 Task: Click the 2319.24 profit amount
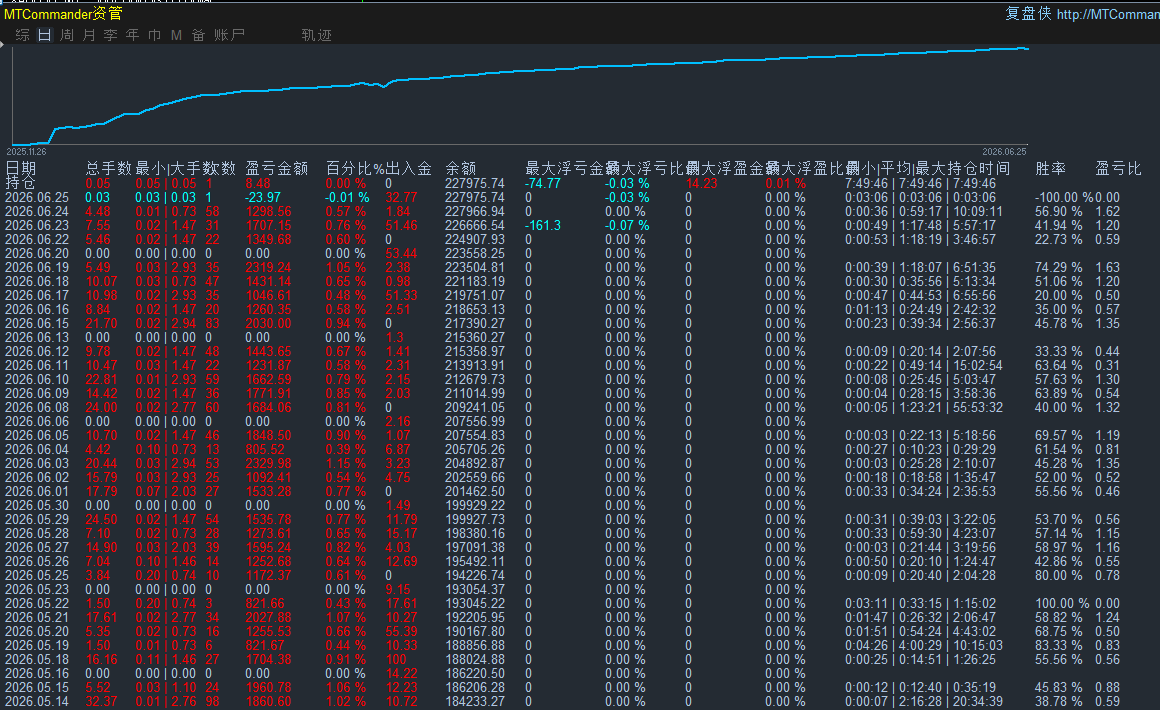[x=269, y=268]
